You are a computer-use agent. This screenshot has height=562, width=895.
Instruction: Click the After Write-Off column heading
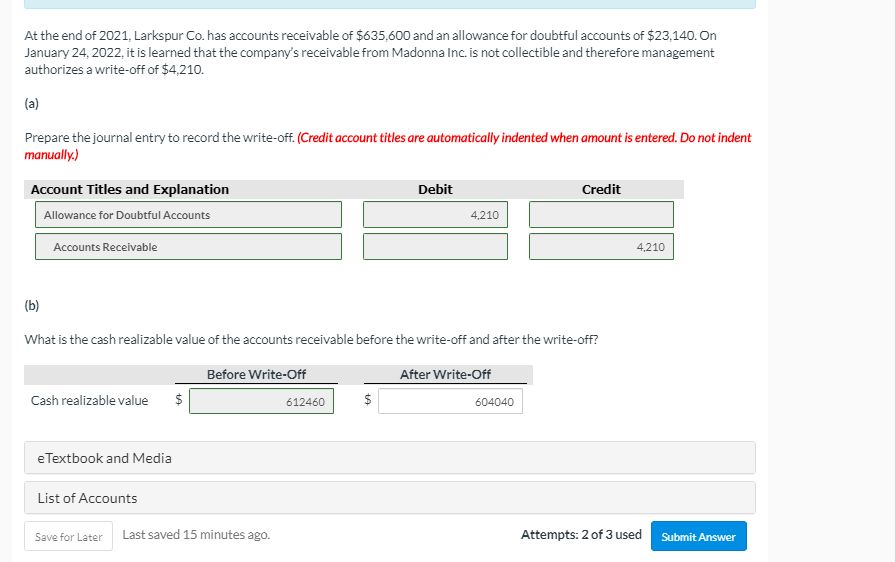(x=445, y=374)
